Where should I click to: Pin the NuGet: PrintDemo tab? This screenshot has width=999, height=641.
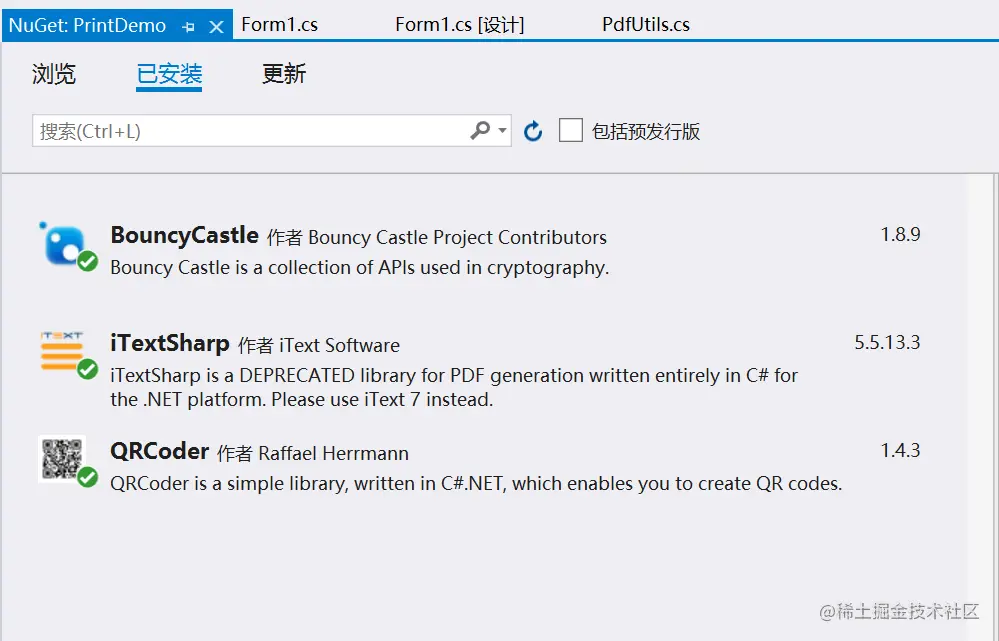tap(189, 27)
